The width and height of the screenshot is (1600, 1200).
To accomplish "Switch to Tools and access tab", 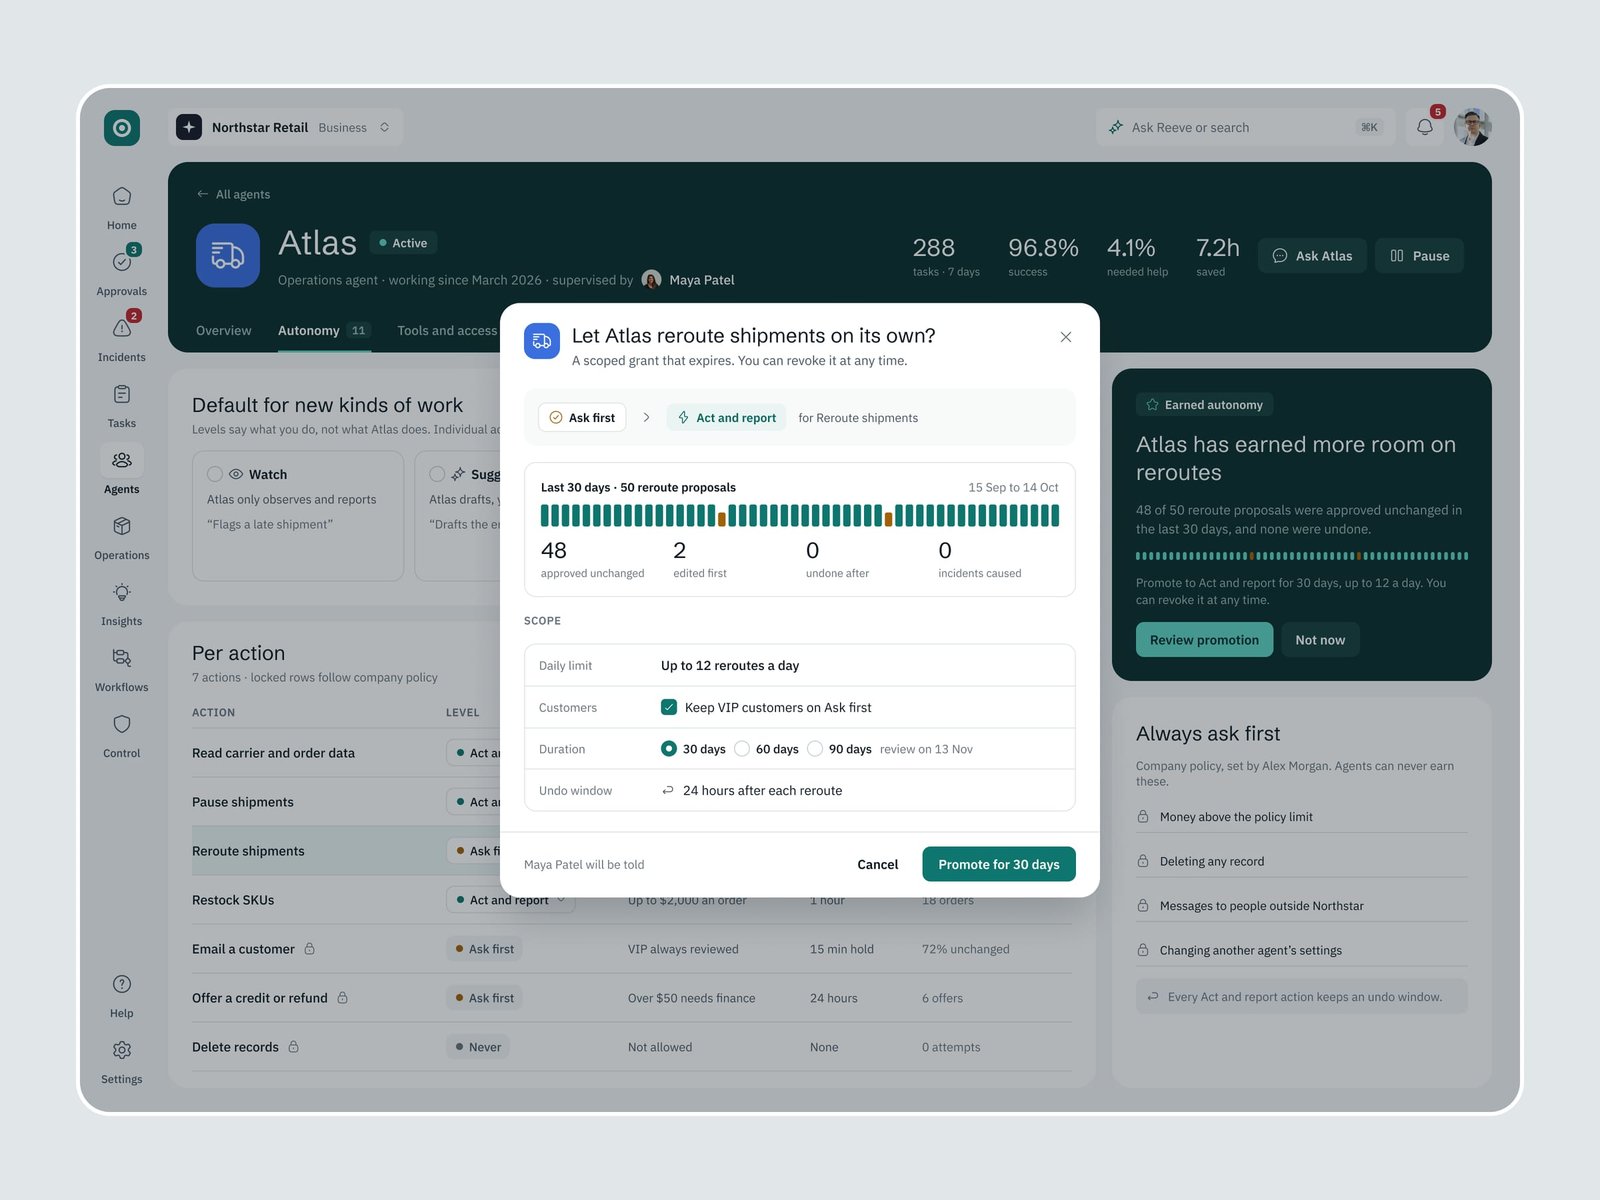I will pos(447,331).
